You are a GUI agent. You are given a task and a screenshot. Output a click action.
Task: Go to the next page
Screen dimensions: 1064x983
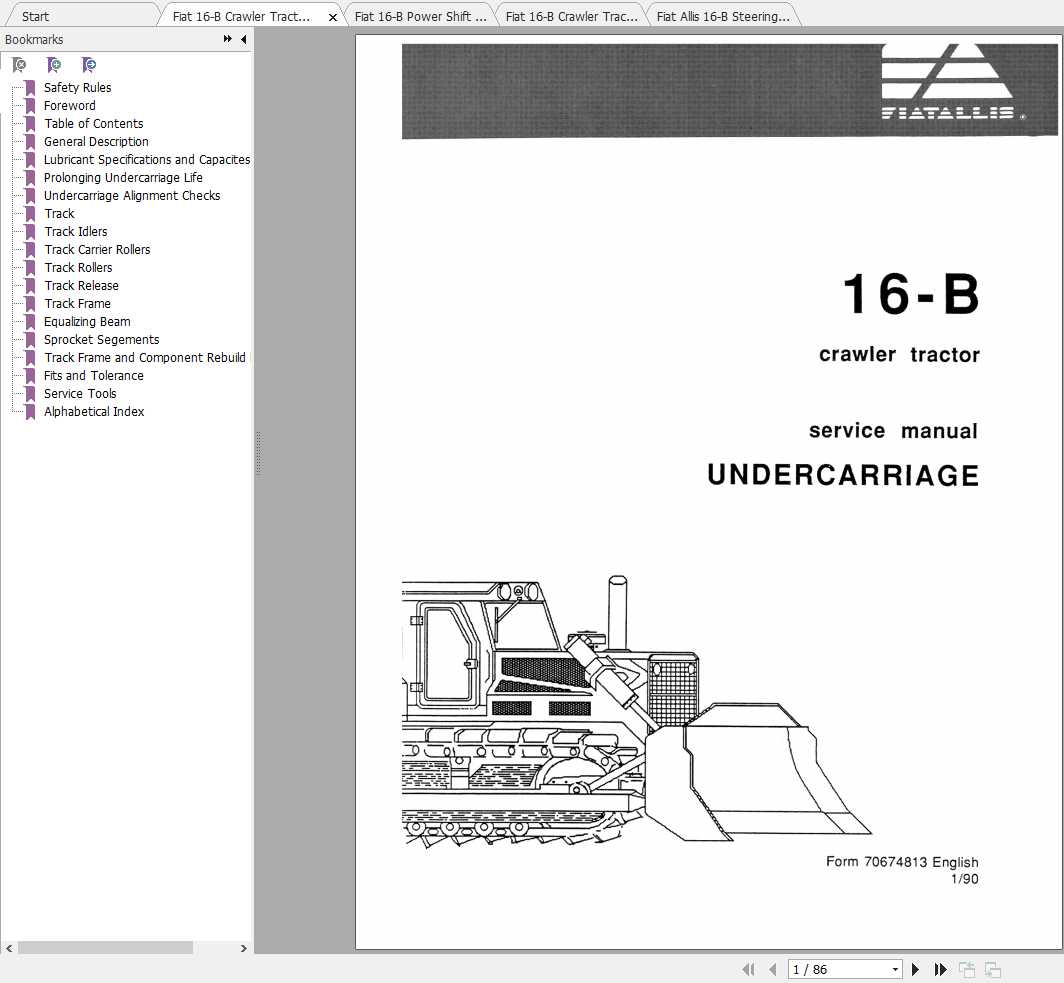pyautogui.click(x=915, y=969)
